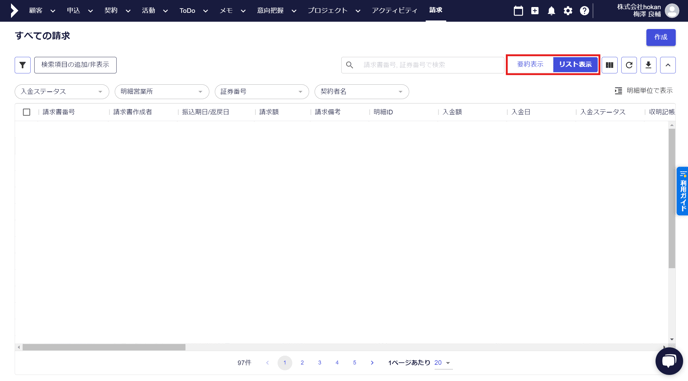Open the rows per page dropdown
The height and width of the screenshot is (381, 688).
tap(443, 363)
